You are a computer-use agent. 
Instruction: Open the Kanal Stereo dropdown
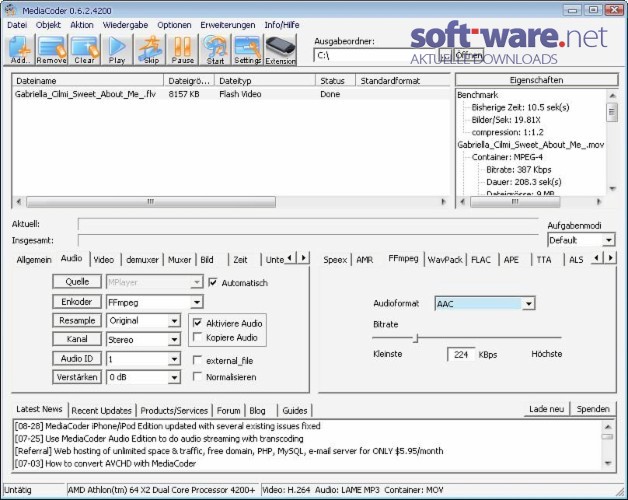click(174, 339)
